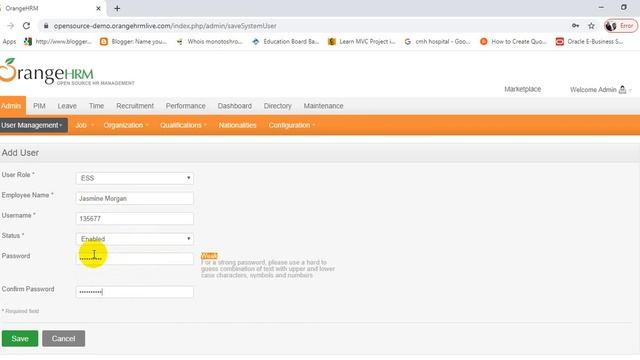The width and height of the screenshot is (640, 360).
Task: Open the Maintenance tab
Action: pos(323,106)
